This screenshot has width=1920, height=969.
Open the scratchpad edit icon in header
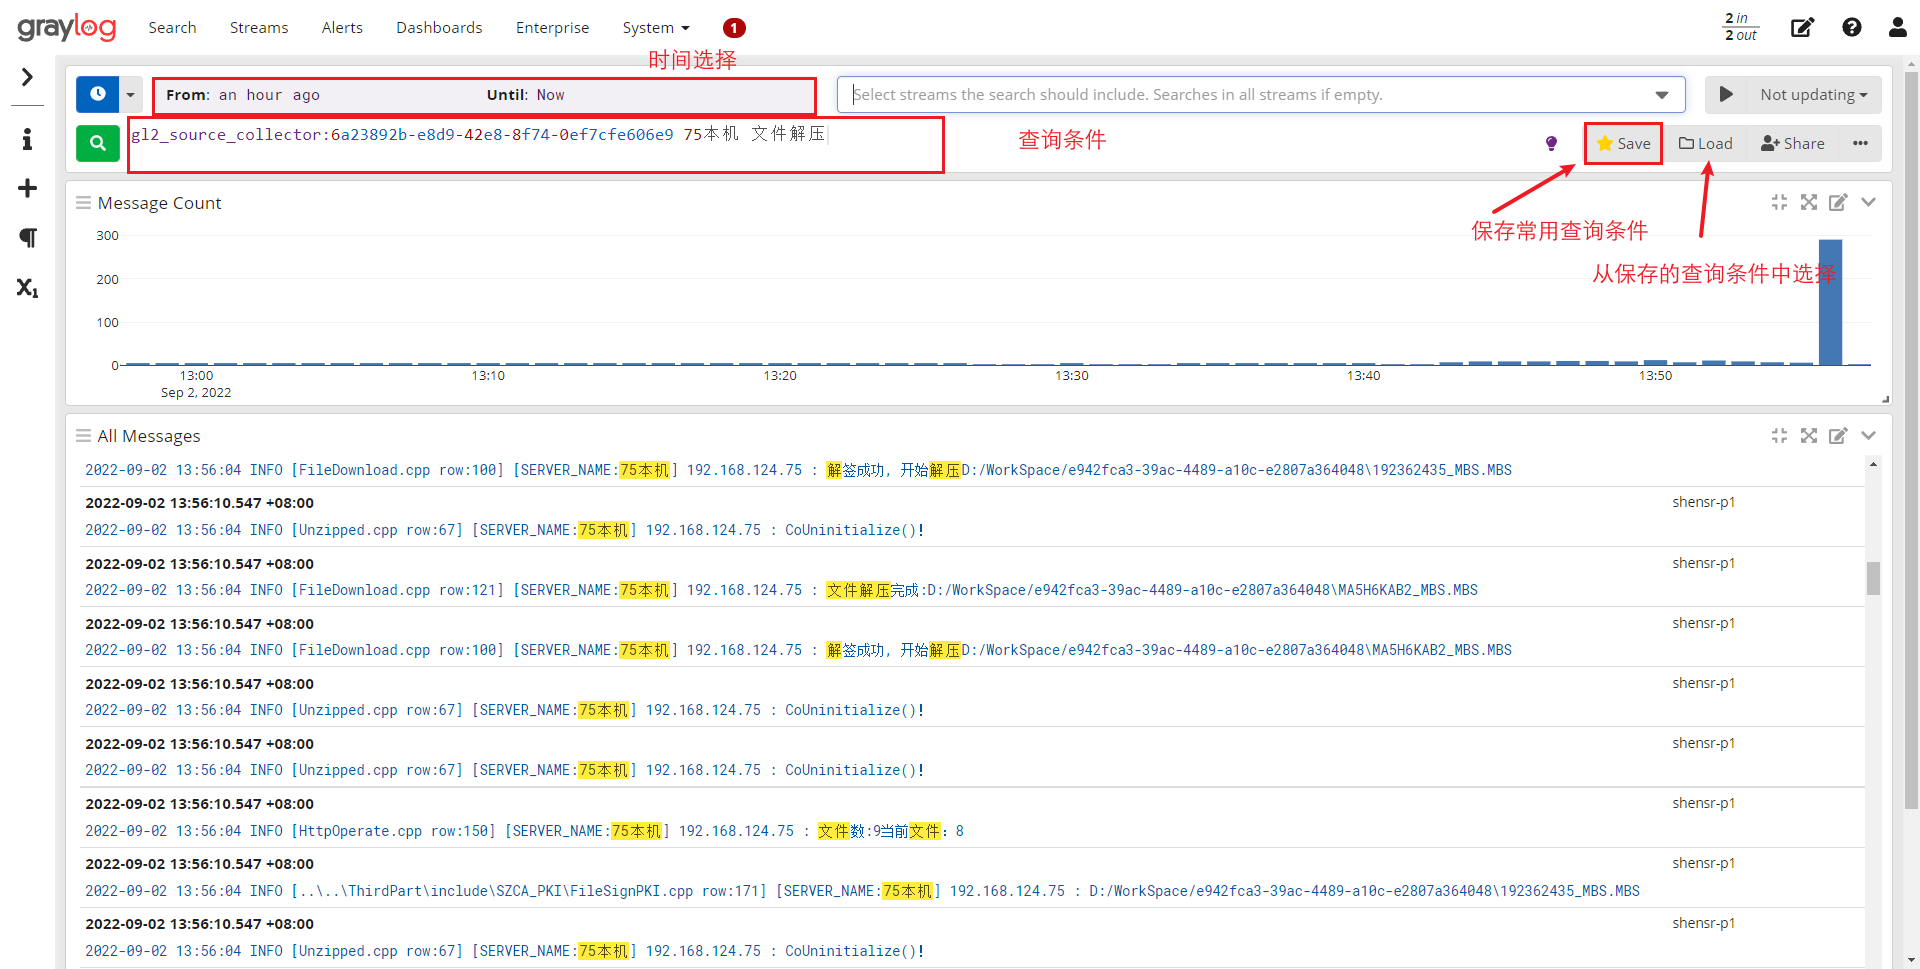[x=1802, y=28]
